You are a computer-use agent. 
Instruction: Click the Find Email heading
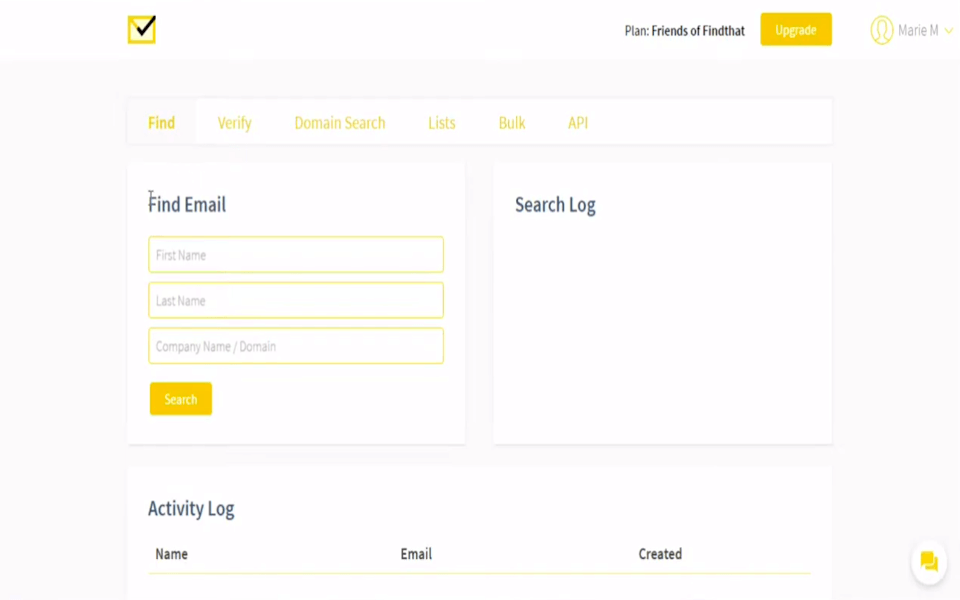point(187,204)
